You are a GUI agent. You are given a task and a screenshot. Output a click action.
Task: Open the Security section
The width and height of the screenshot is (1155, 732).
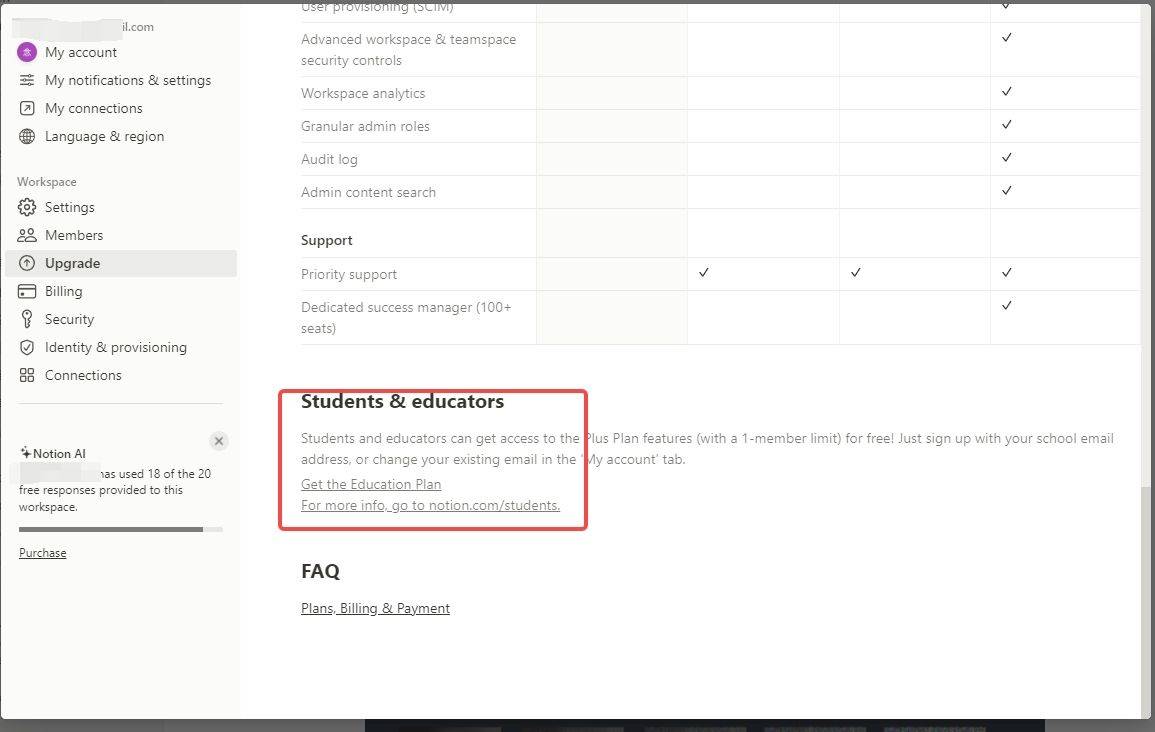tap(69, 319)
